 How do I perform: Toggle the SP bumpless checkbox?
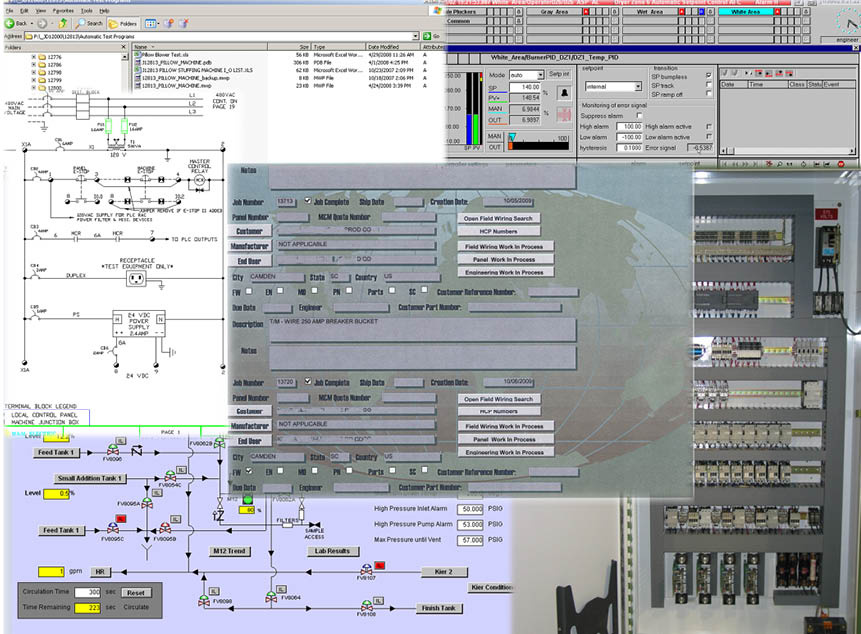tap(708, 75)
